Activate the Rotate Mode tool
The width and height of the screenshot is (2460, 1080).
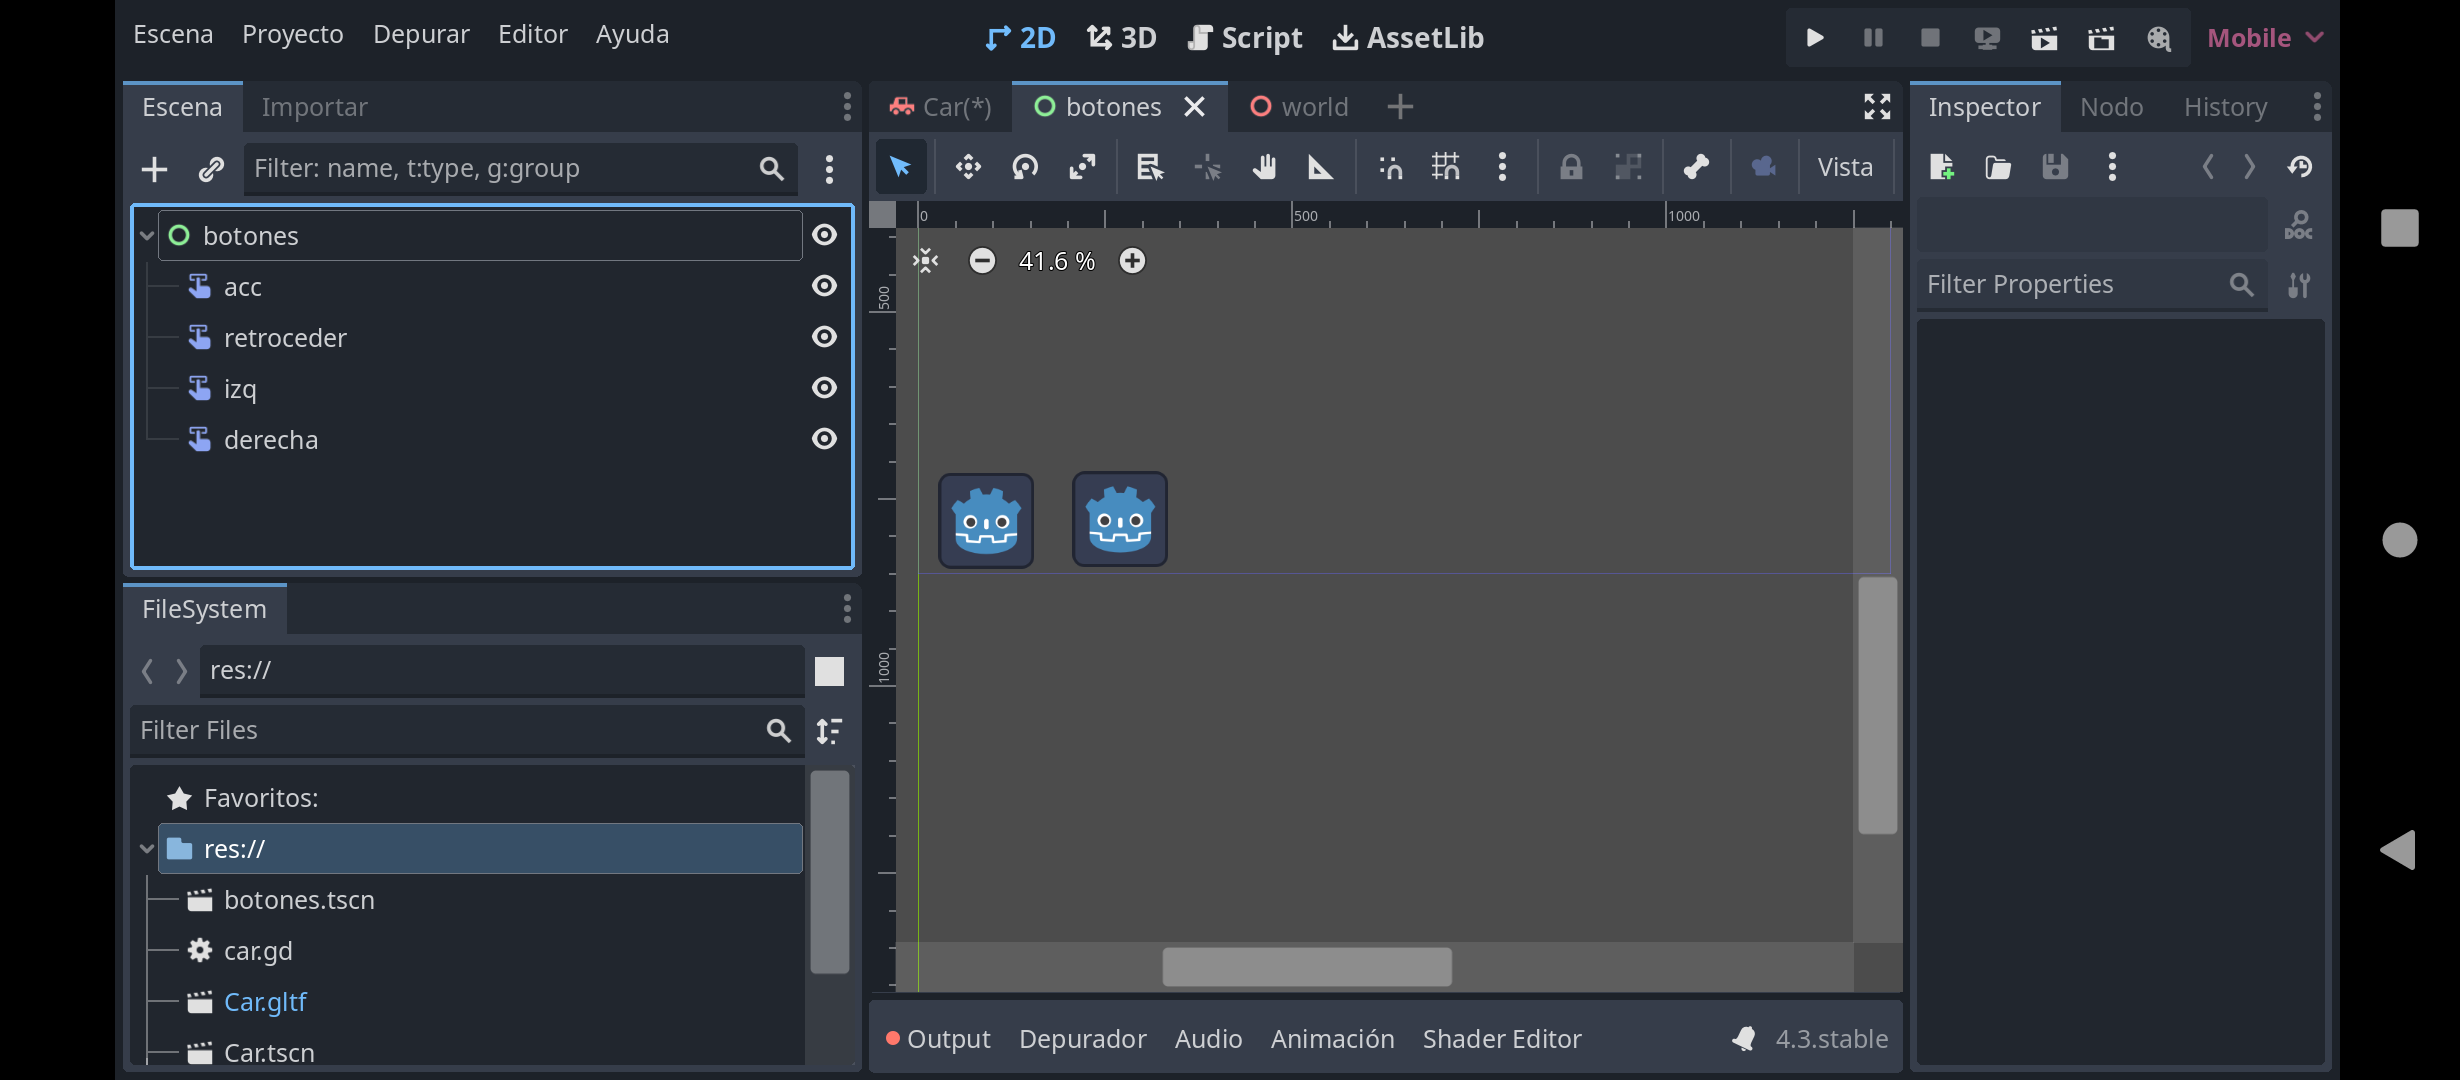coord(1025,167)
